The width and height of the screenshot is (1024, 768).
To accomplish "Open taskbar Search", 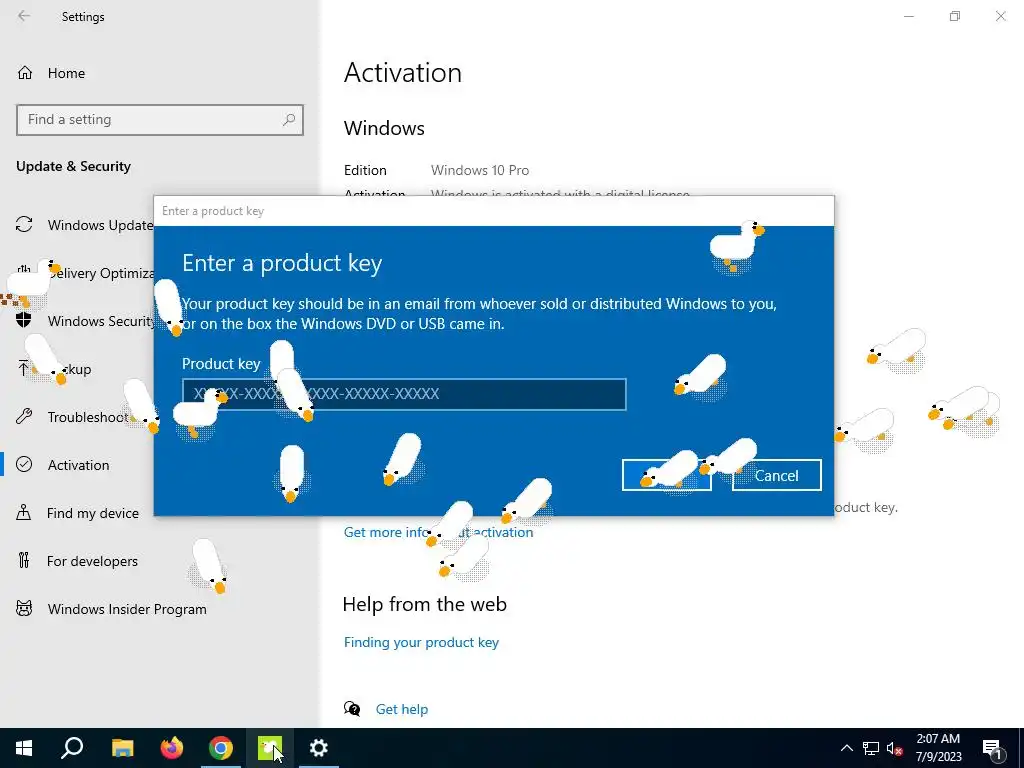I will pos(72,748).
